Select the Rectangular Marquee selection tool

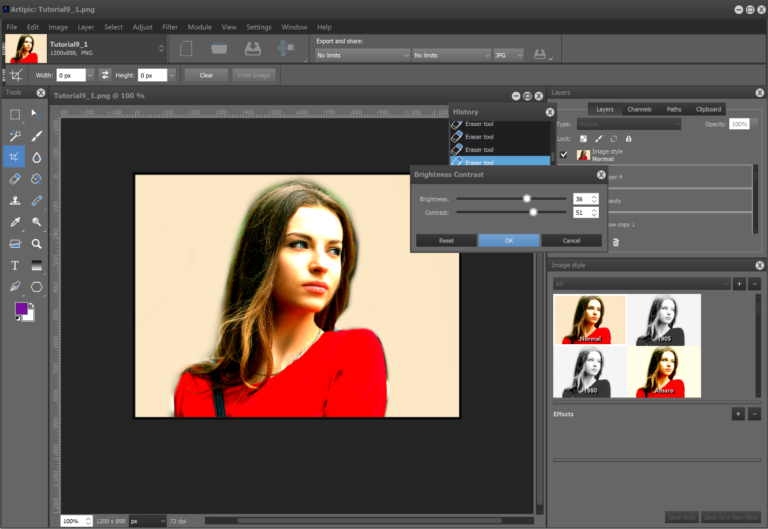pos(14,114)
